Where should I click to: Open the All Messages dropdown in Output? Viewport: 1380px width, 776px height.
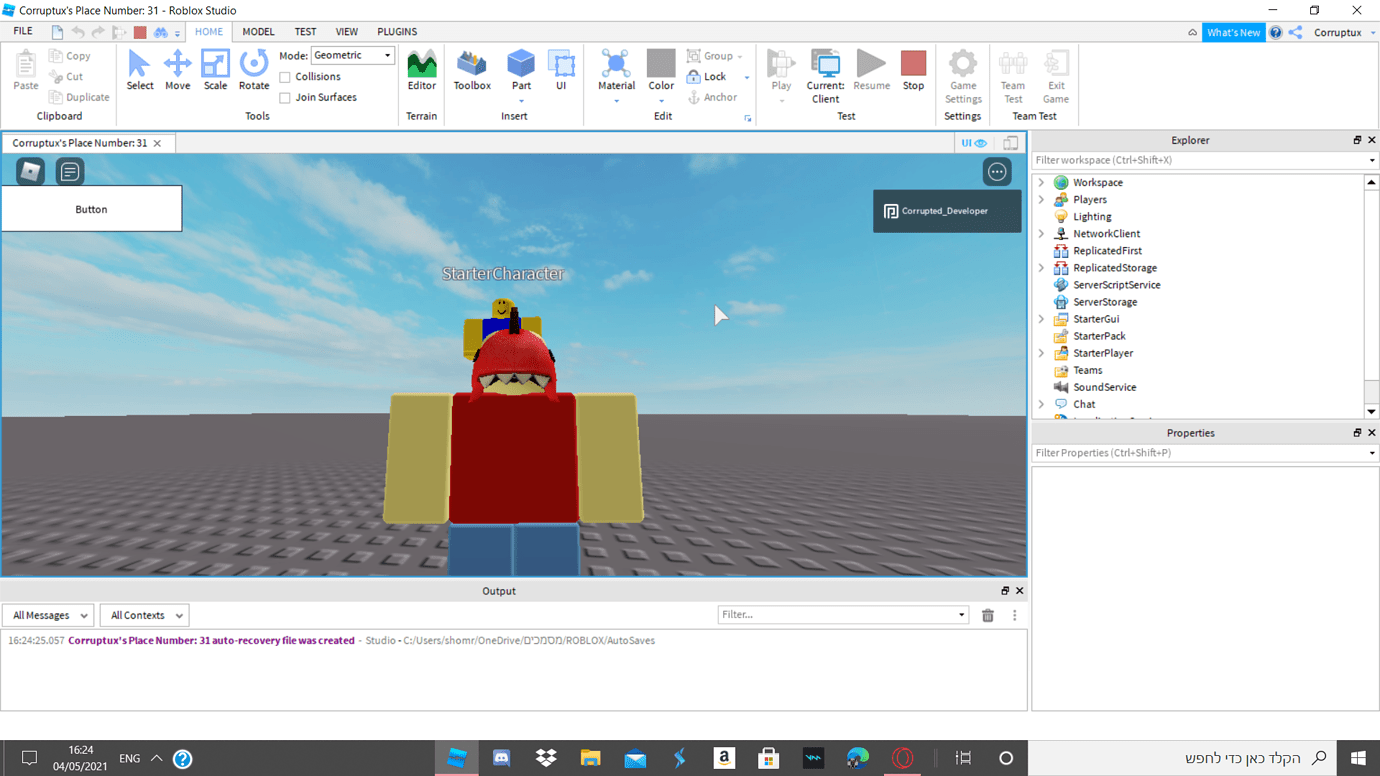[x=47, y=615]
